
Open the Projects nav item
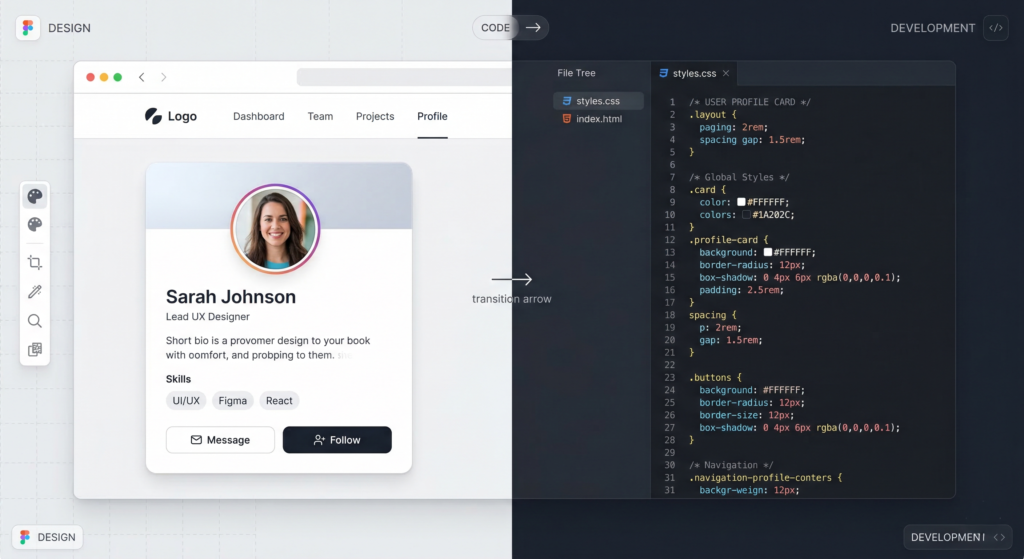click(375, 116)
